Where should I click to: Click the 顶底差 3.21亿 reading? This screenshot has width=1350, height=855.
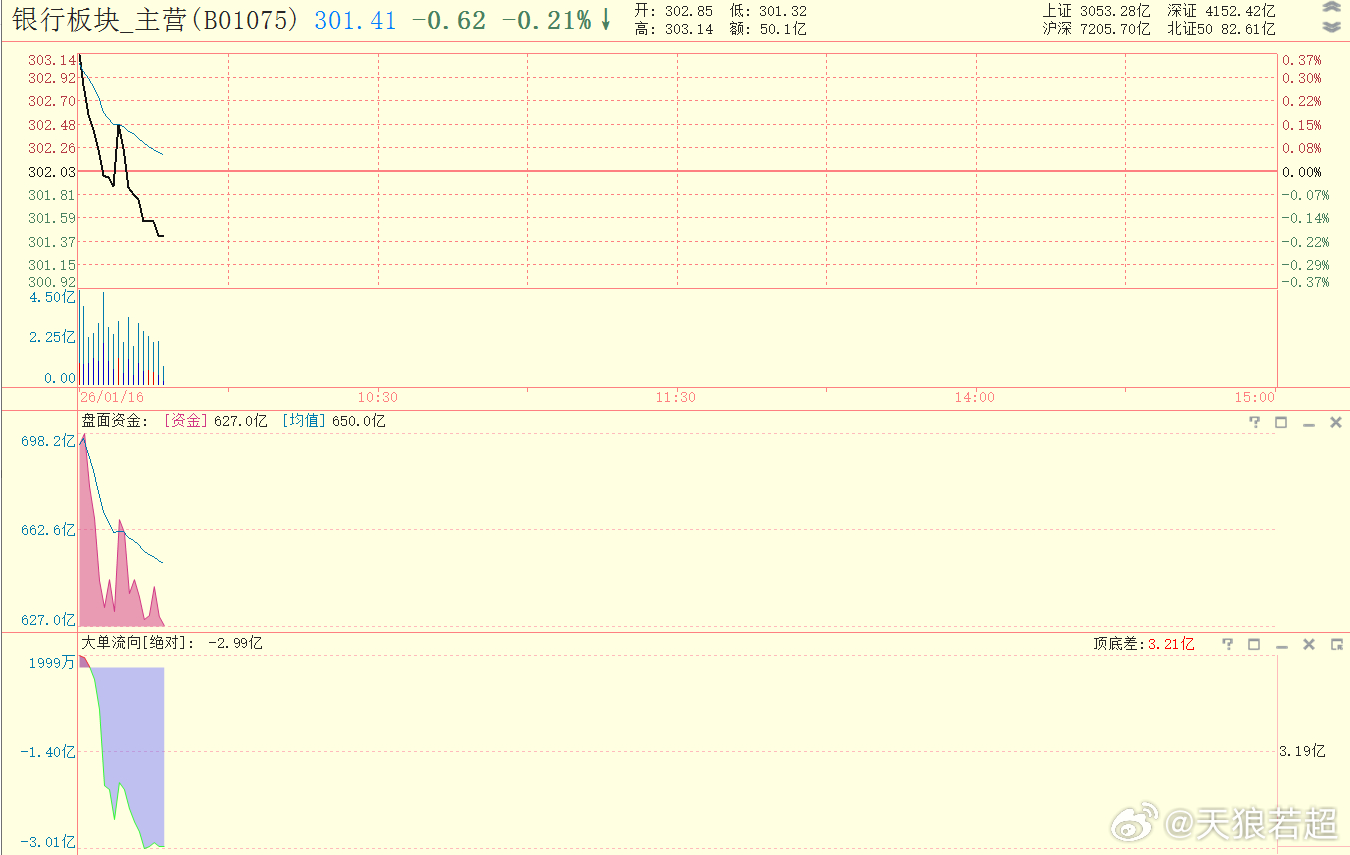pos(1143,644)
